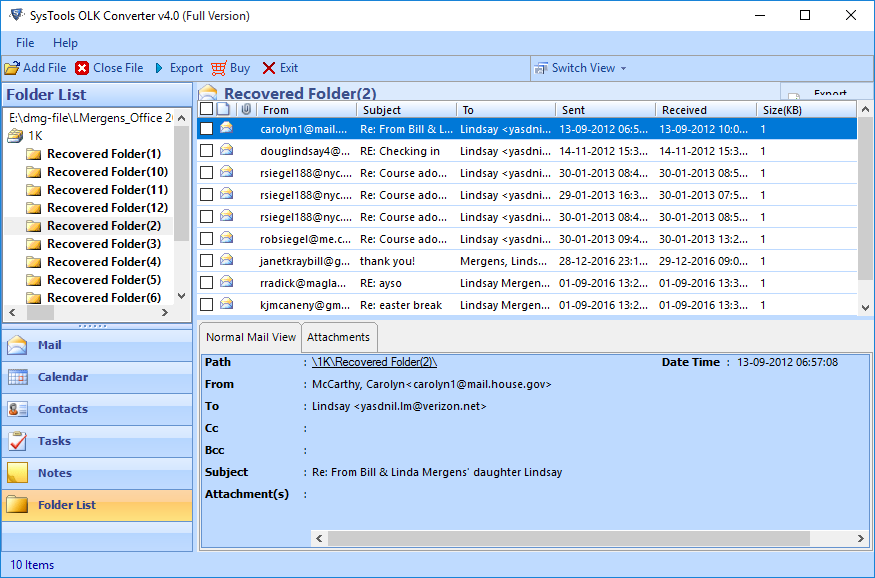Check the rradick 'RE: ayso' checkbox
This screenshot has width=875, height=578.
(x=206, y=283)
